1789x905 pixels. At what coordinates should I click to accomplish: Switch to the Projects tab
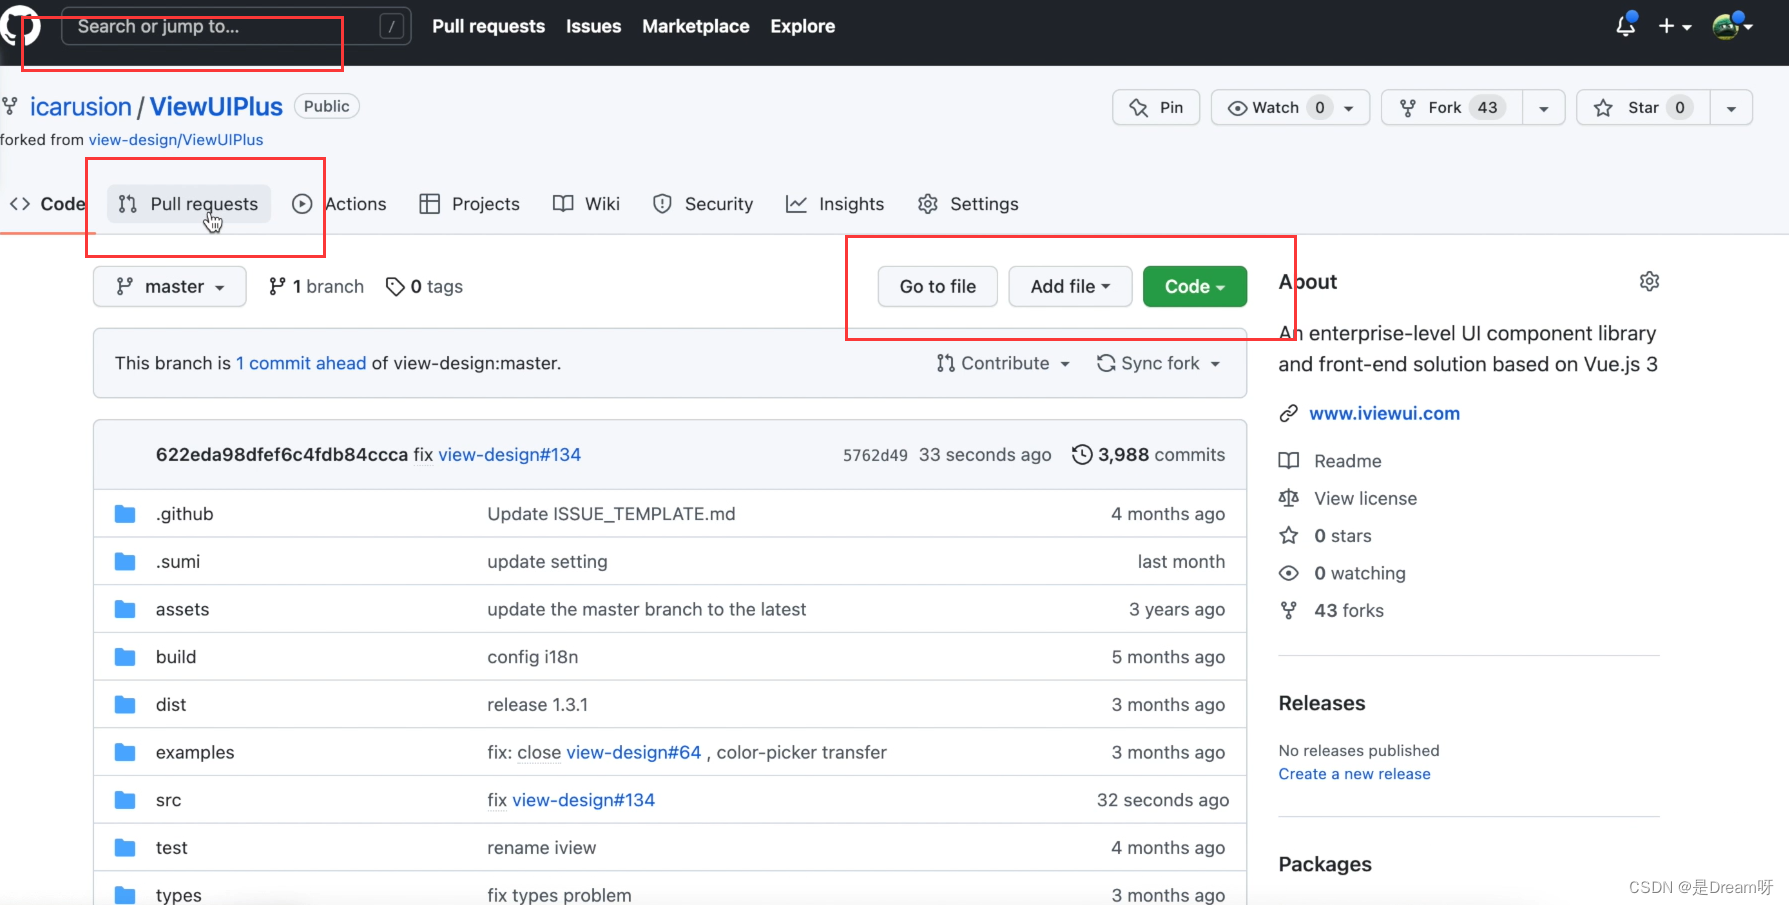(x=469, y=204)
